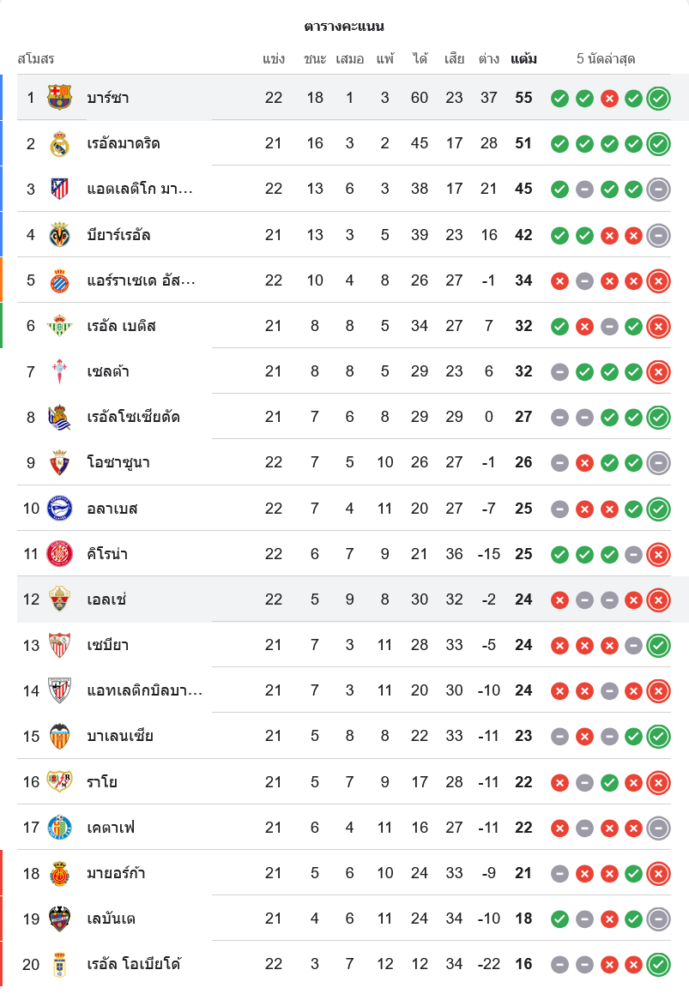
Task: Click the Valencia club crest
Action: coord(60,737)
